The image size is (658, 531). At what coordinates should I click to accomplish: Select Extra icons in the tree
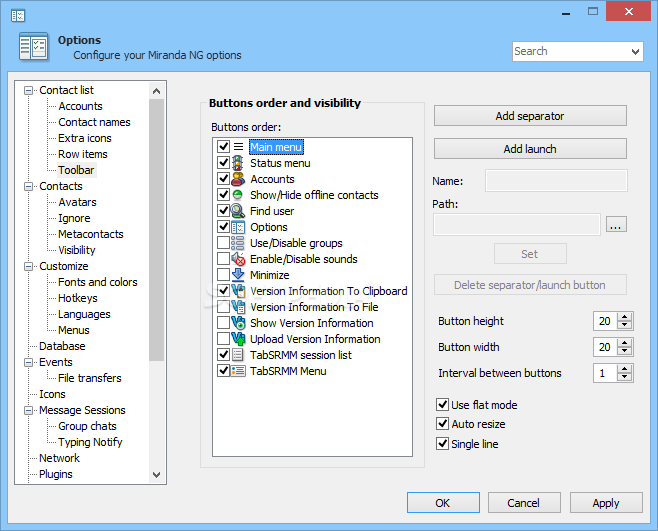85,138
